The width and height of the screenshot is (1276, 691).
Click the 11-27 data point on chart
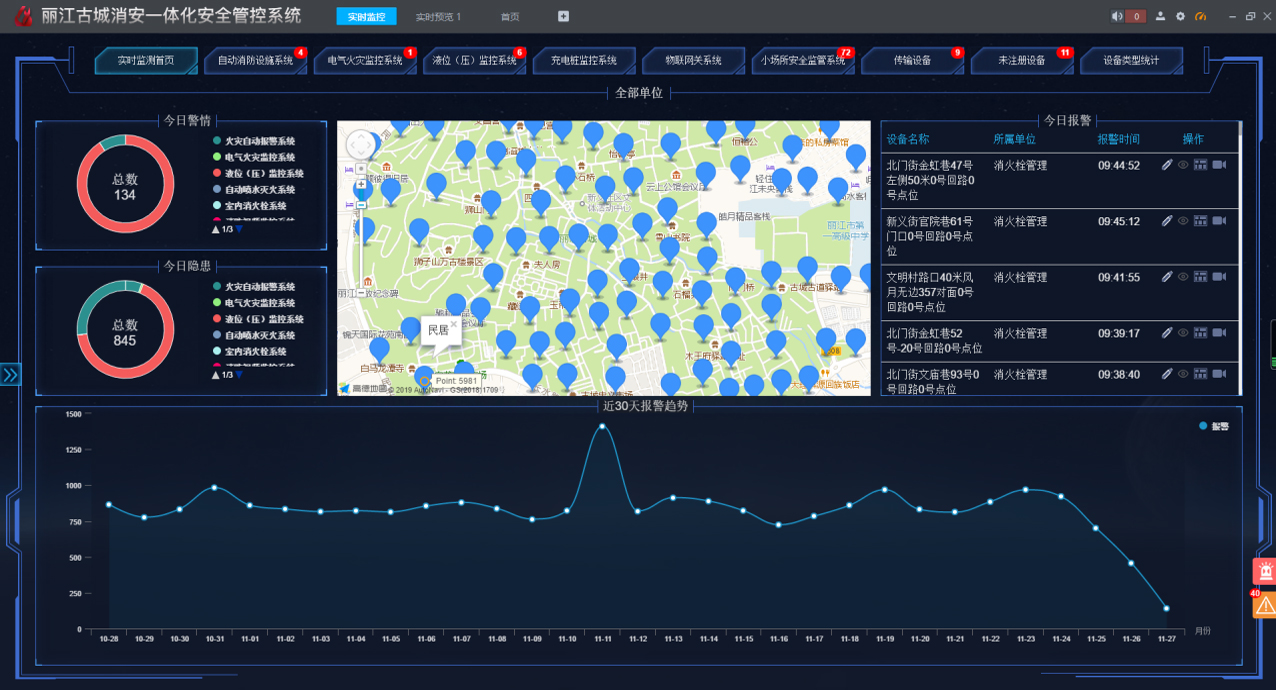click(x=1166, y=608)
